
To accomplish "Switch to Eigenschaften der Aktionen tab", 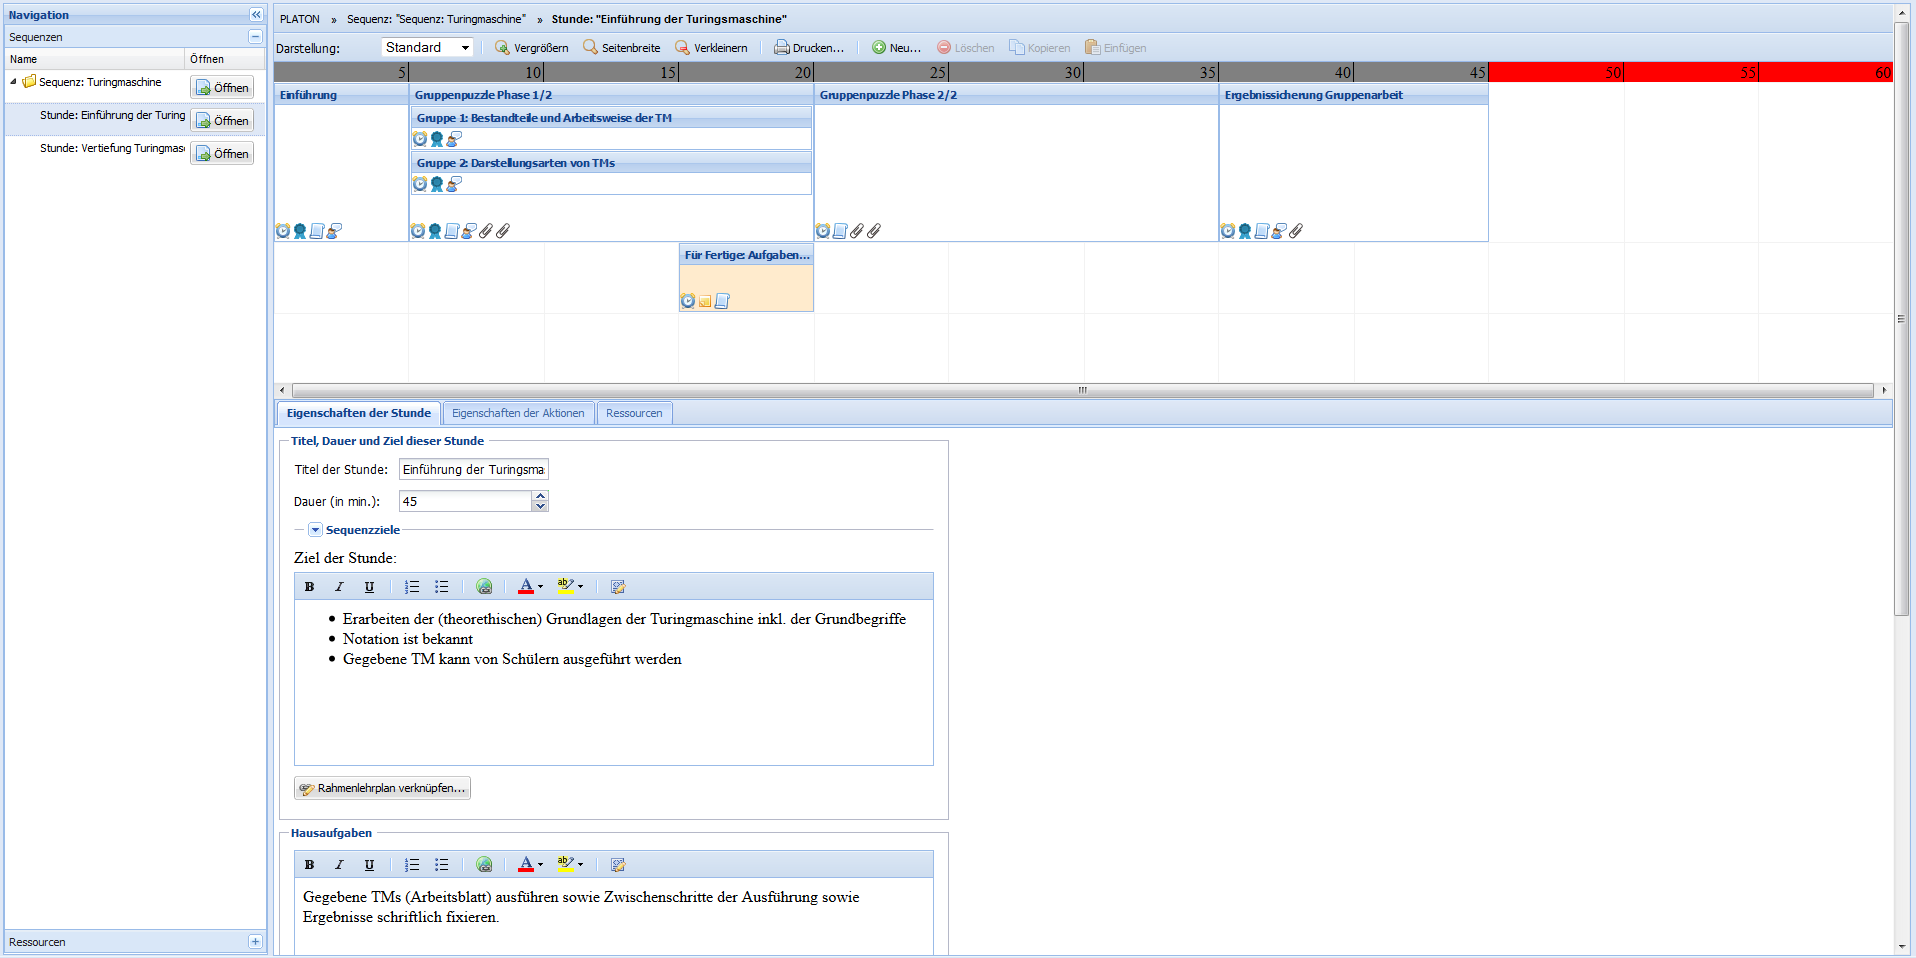I will (x=518, y=413).
